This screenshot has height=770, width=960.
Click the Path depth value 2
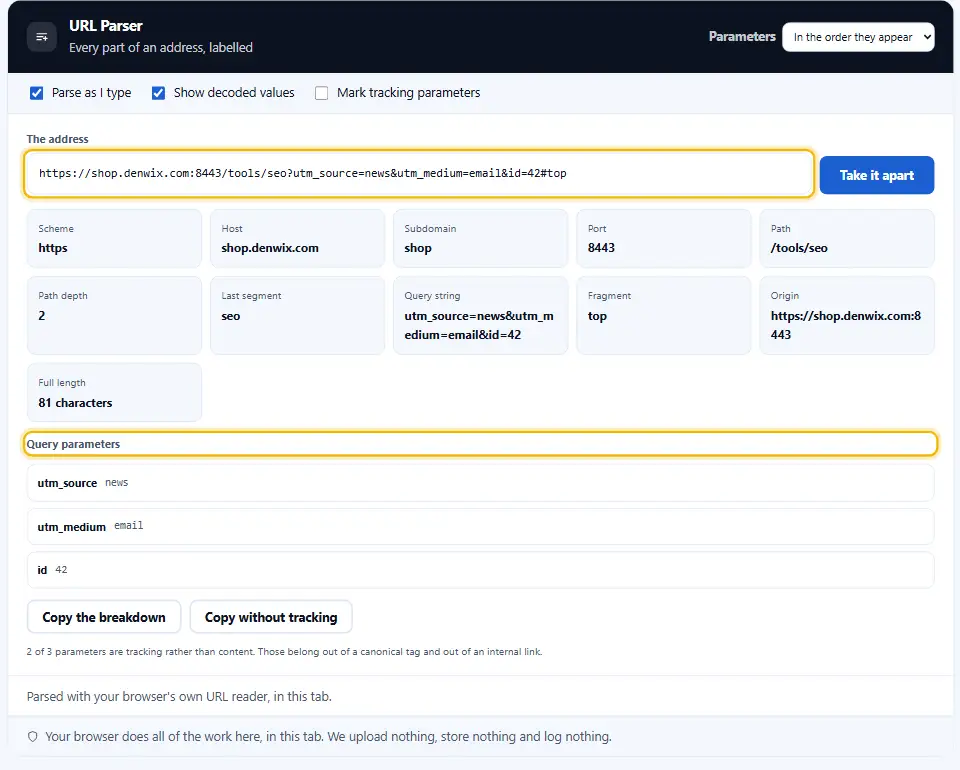coord(42,316)
